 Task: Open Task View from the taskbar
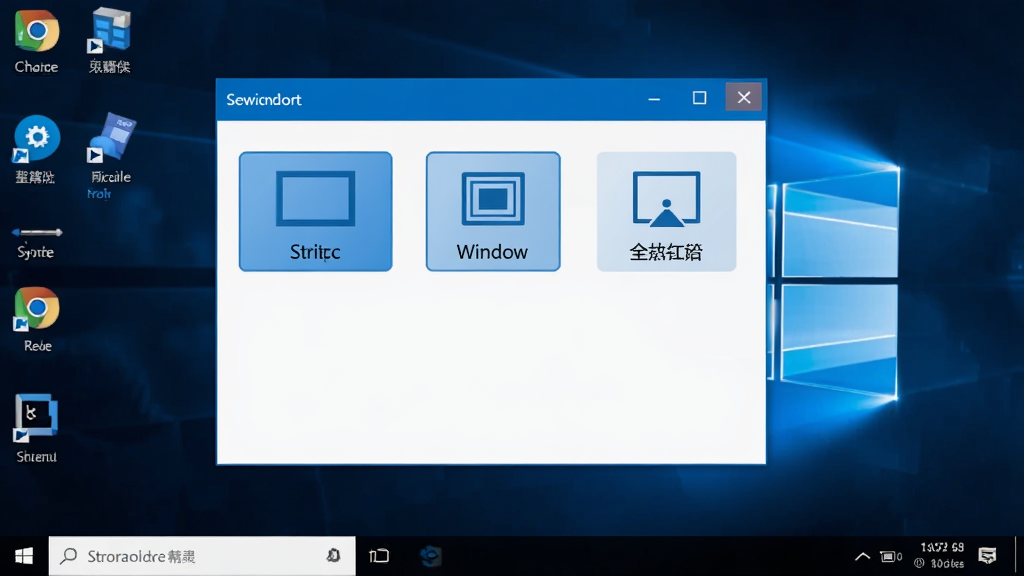(x=379, y=556)
